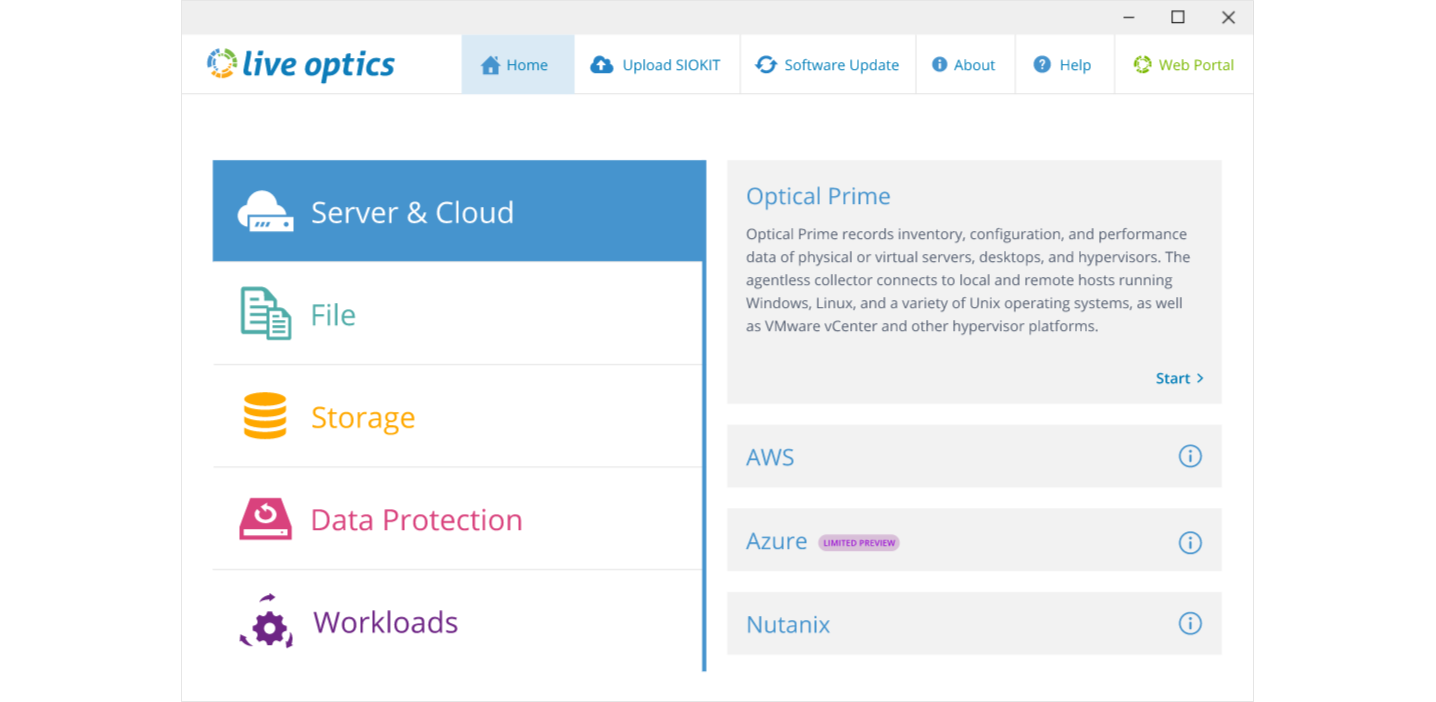Click the Server & Cloud icon
Image resolution: width=1436 pixels, height=702 pixels.
(265, 212)
